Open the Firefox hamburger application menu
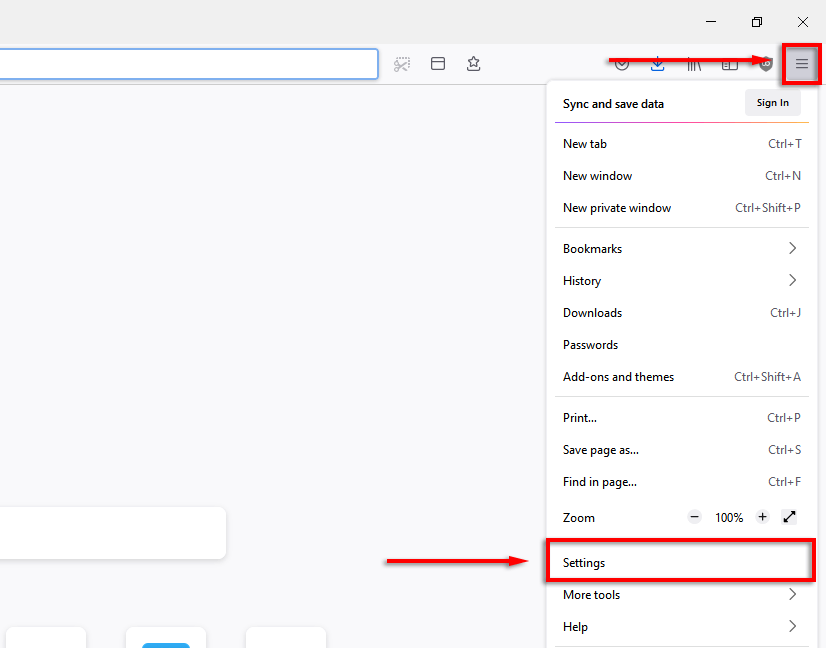This screenshot has height=648, width=826. (x=801, y=64)
